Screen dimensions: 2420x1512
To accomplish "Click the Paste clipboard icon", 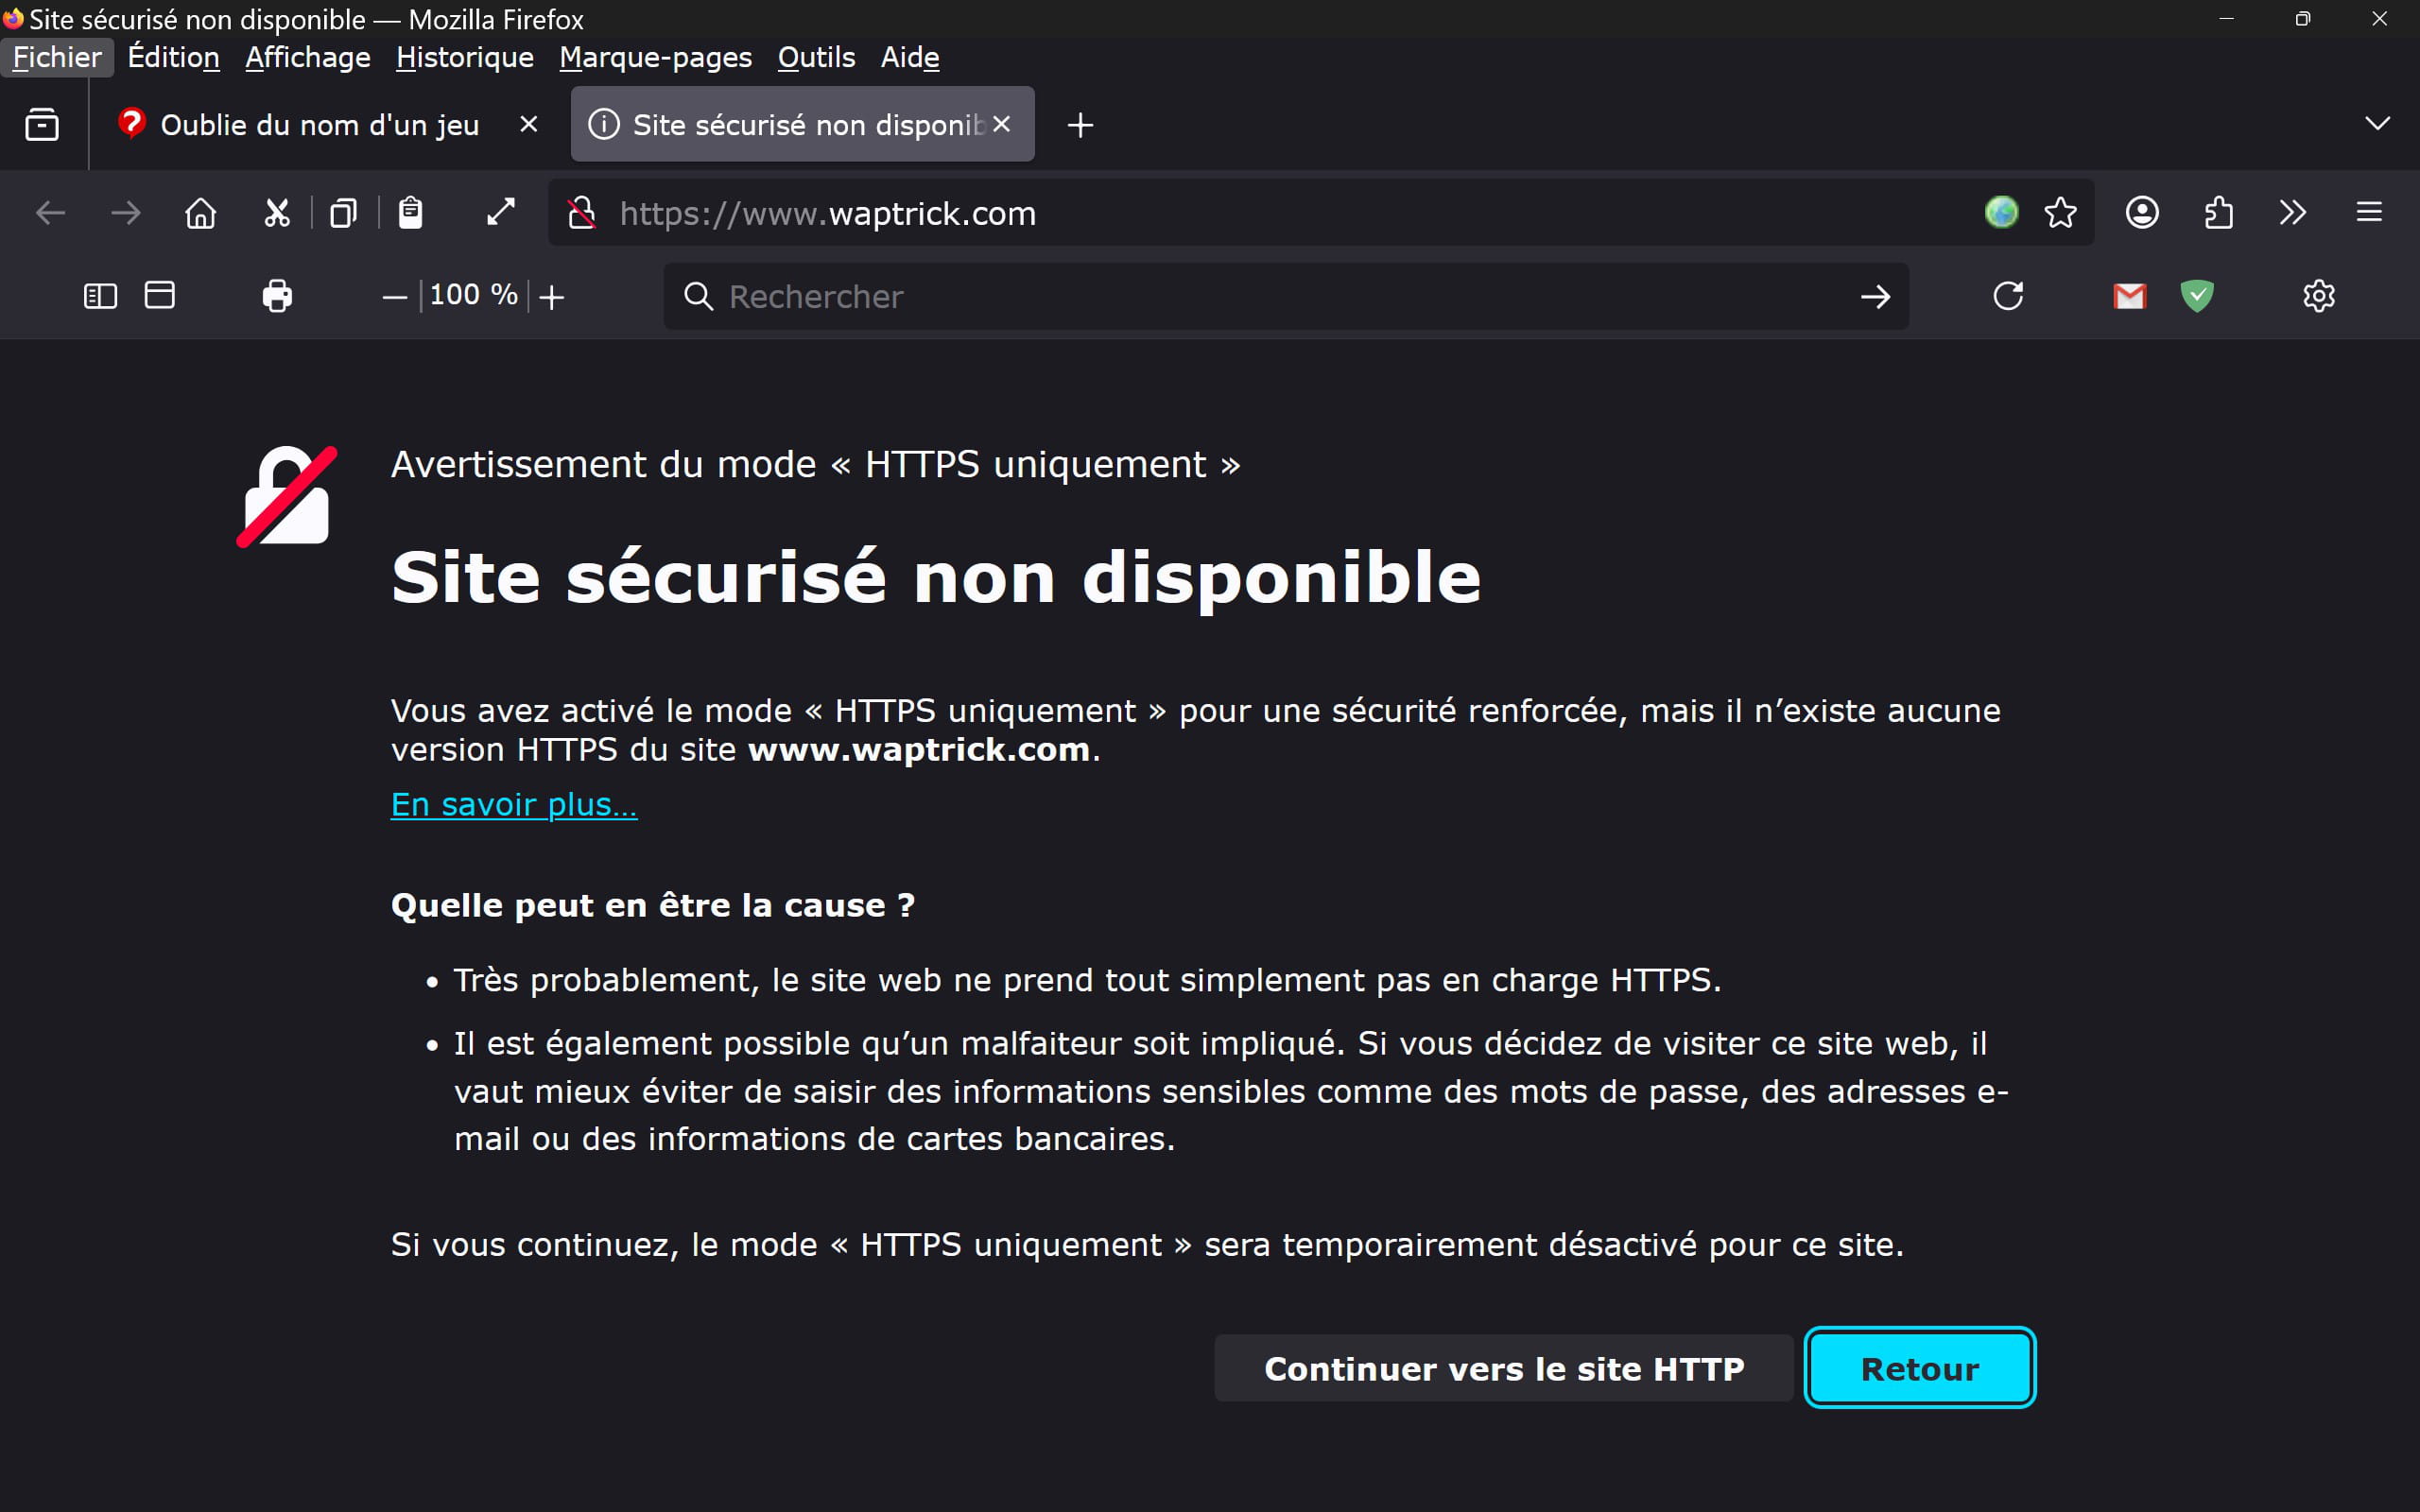I will pos(410,213).
